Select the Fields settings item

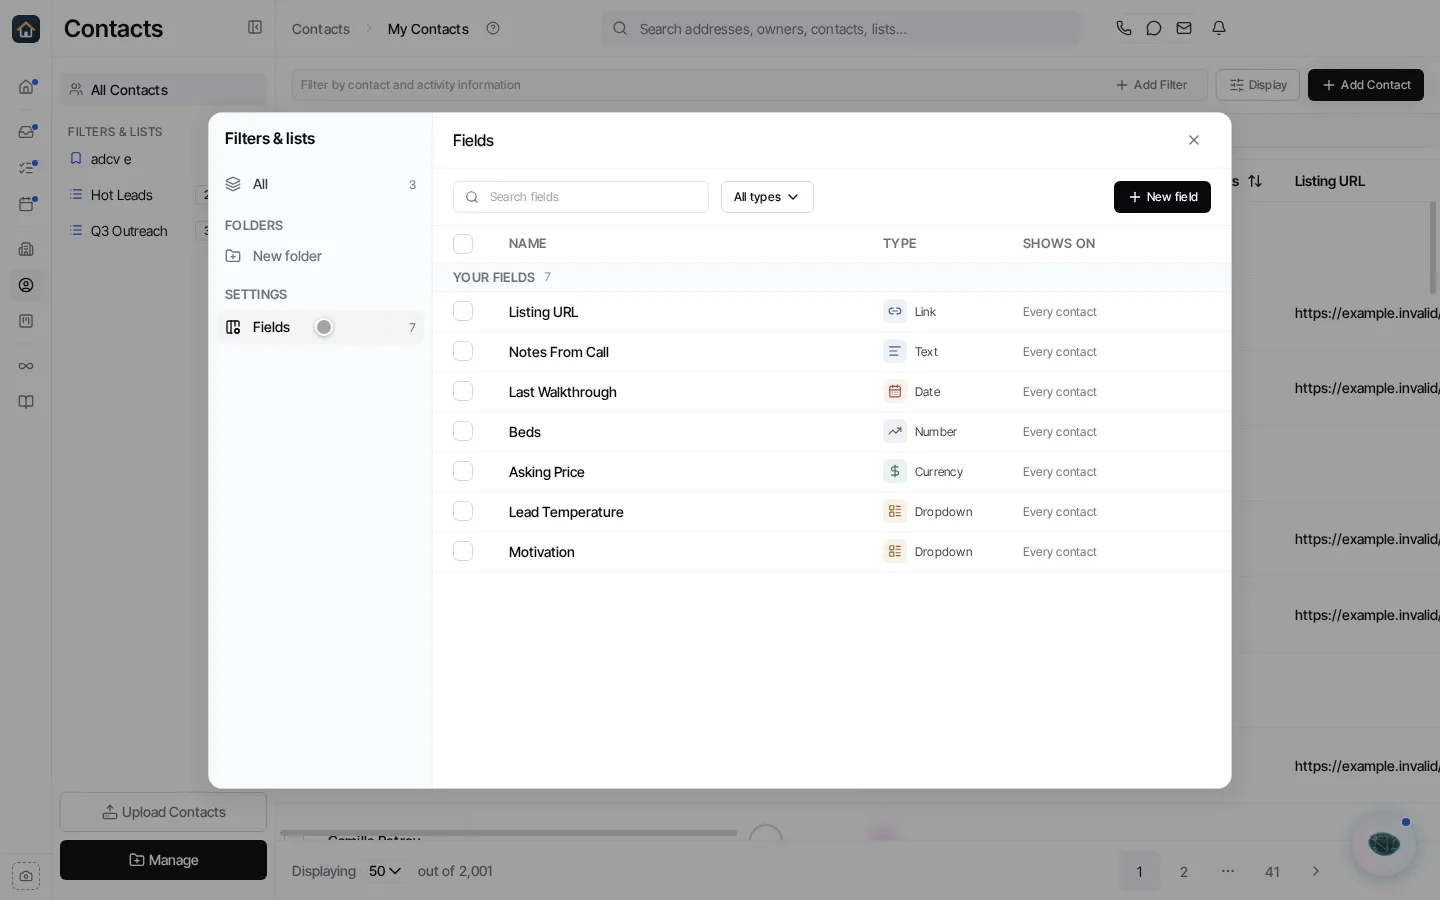[320, 327]
